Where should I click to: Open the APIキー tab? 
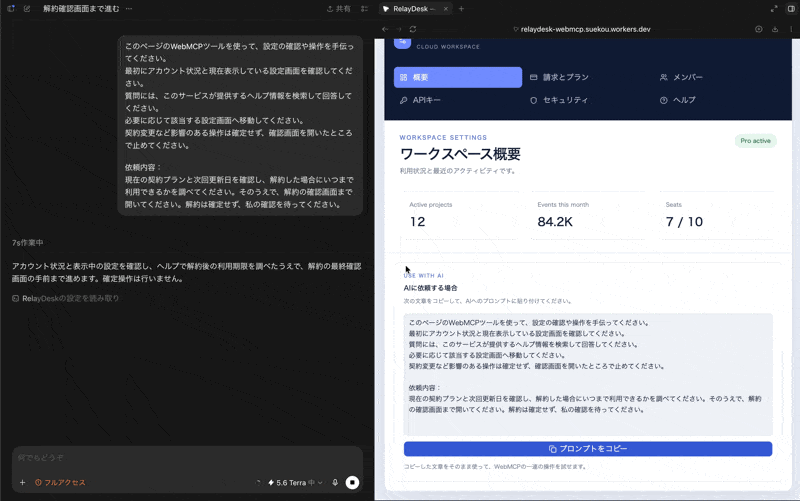click(420, 100)
